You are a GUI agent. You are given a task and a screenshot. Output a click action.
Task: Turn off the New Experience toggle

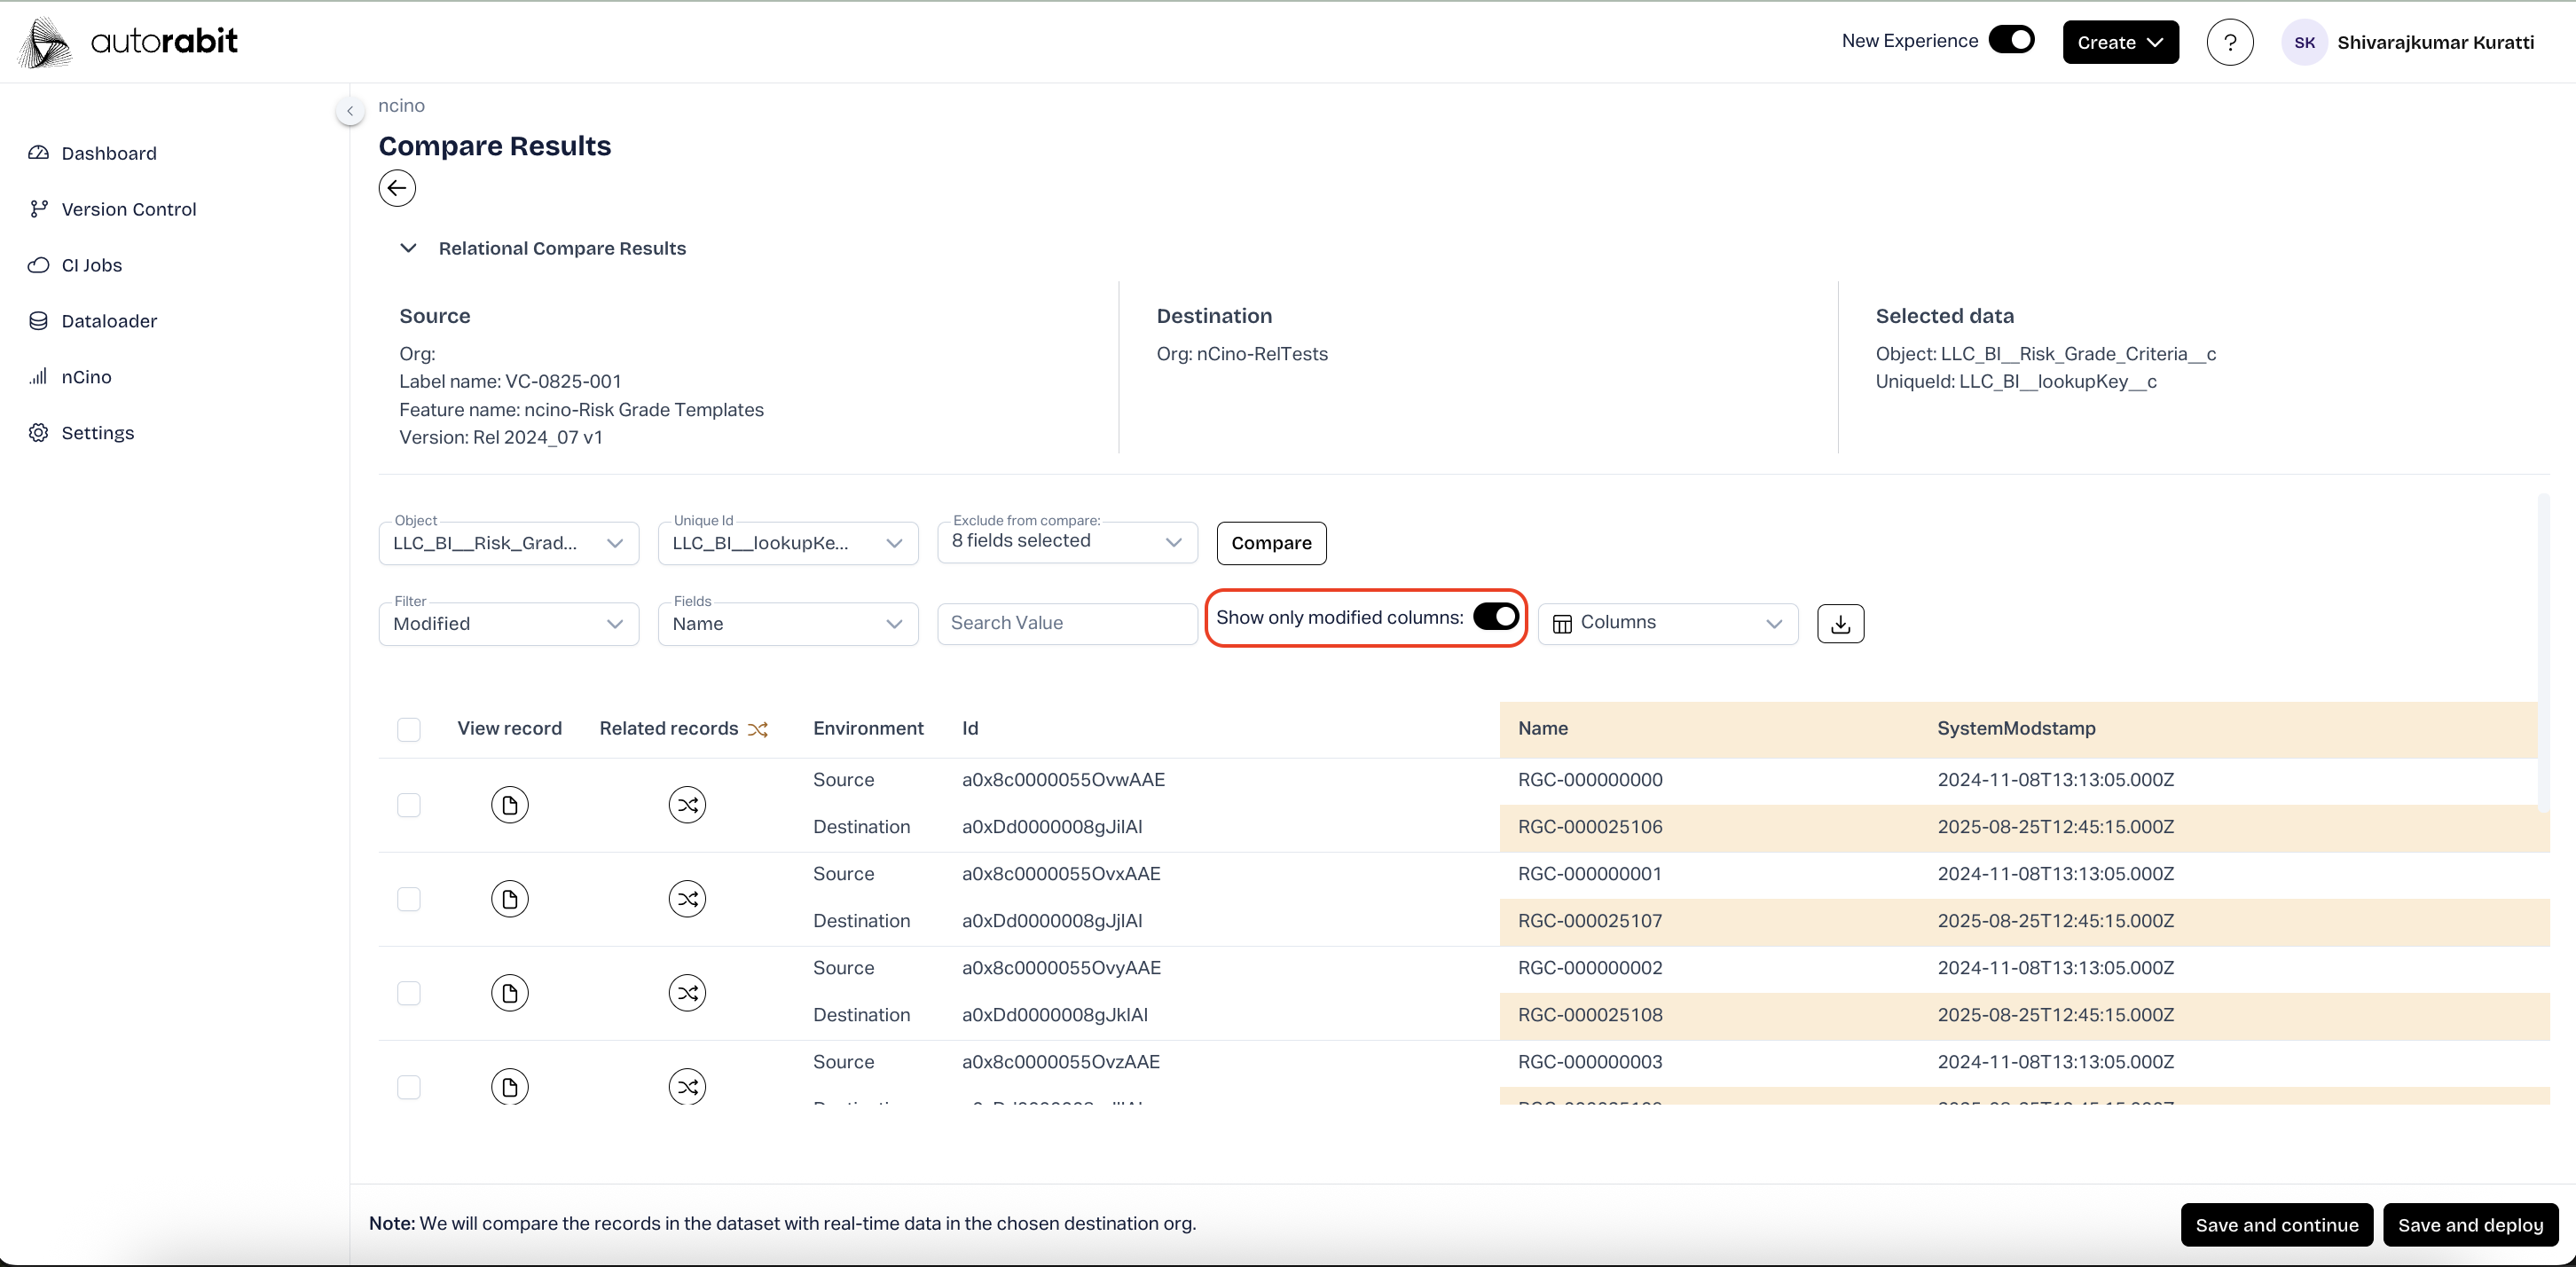(2011, 40)
